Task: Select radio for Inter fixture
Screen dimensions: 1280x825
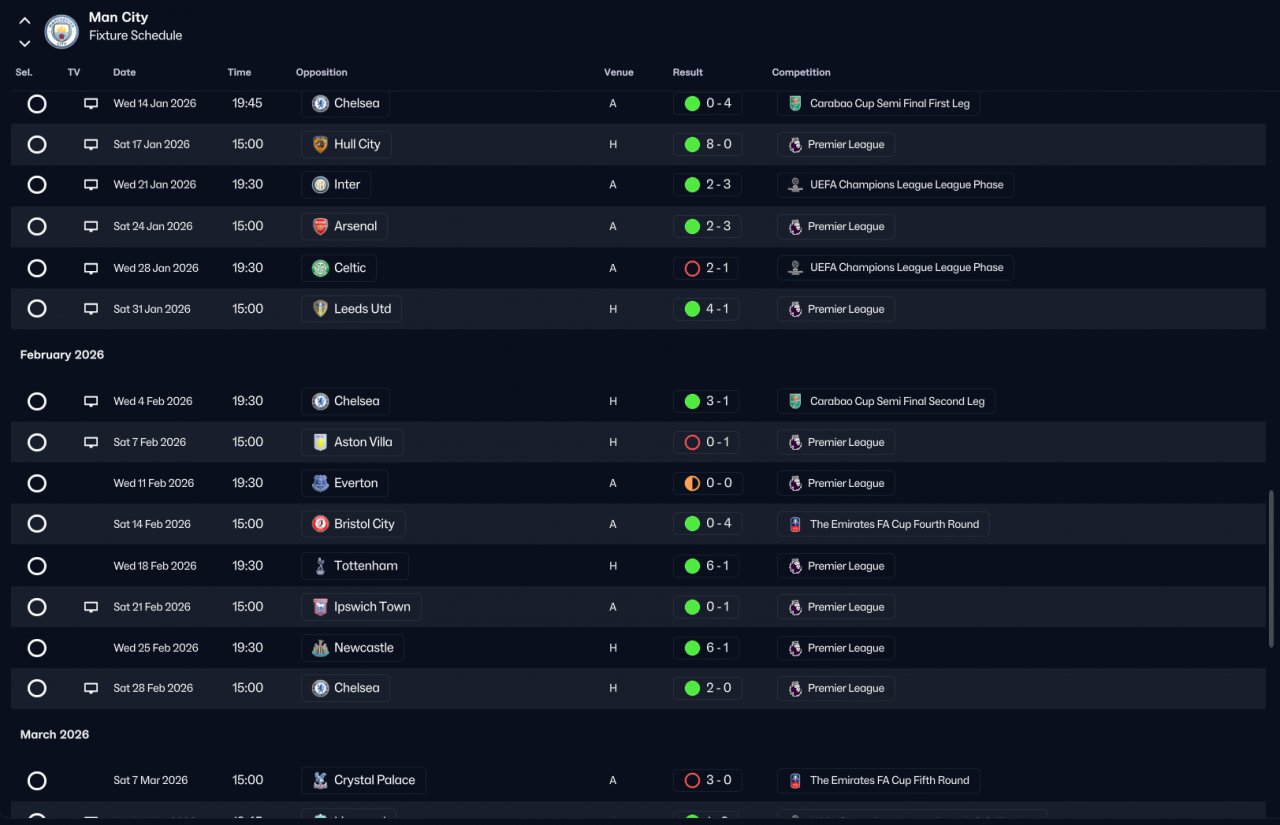Action: click(37, 185)
